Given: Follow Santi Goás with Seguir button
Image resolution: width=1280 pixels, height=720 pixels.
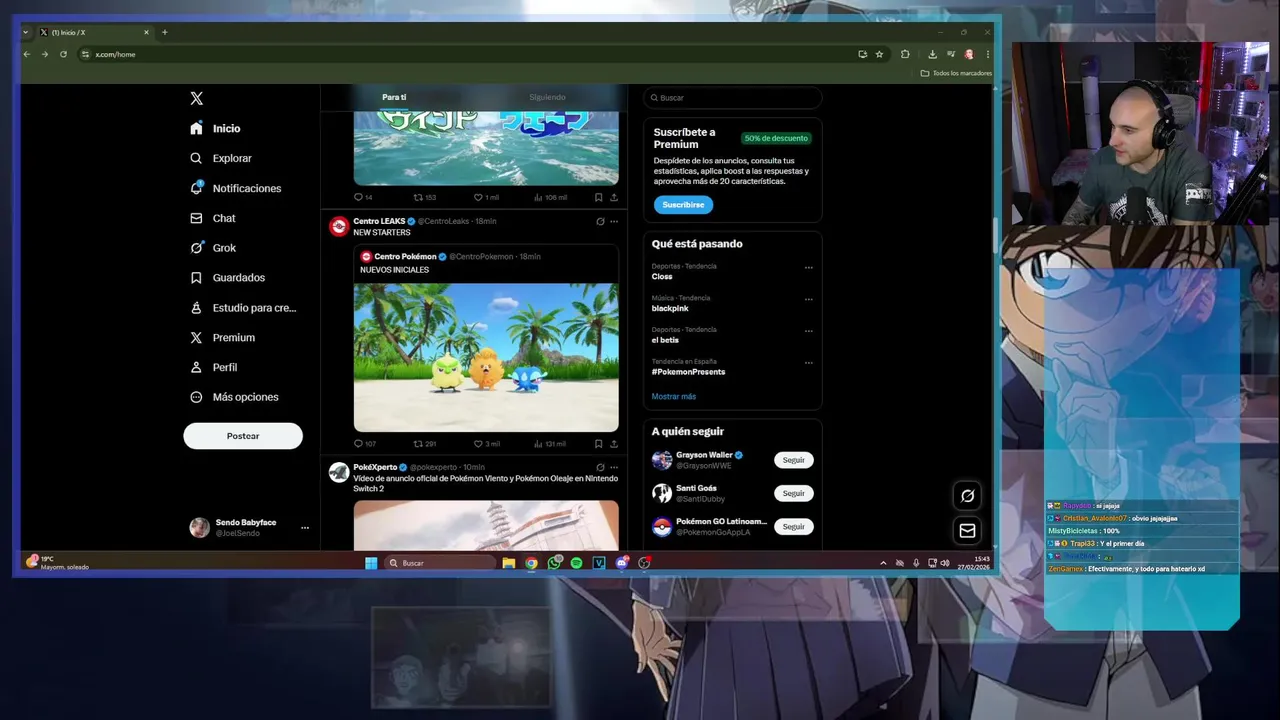Looking at the screenshot, I should click(793, 493).
